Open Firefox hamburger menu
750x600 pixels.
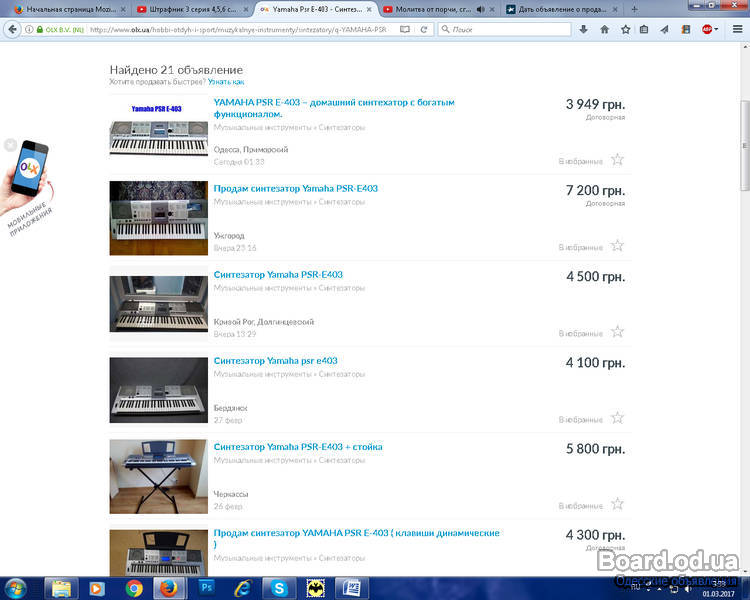click(737, 29)
